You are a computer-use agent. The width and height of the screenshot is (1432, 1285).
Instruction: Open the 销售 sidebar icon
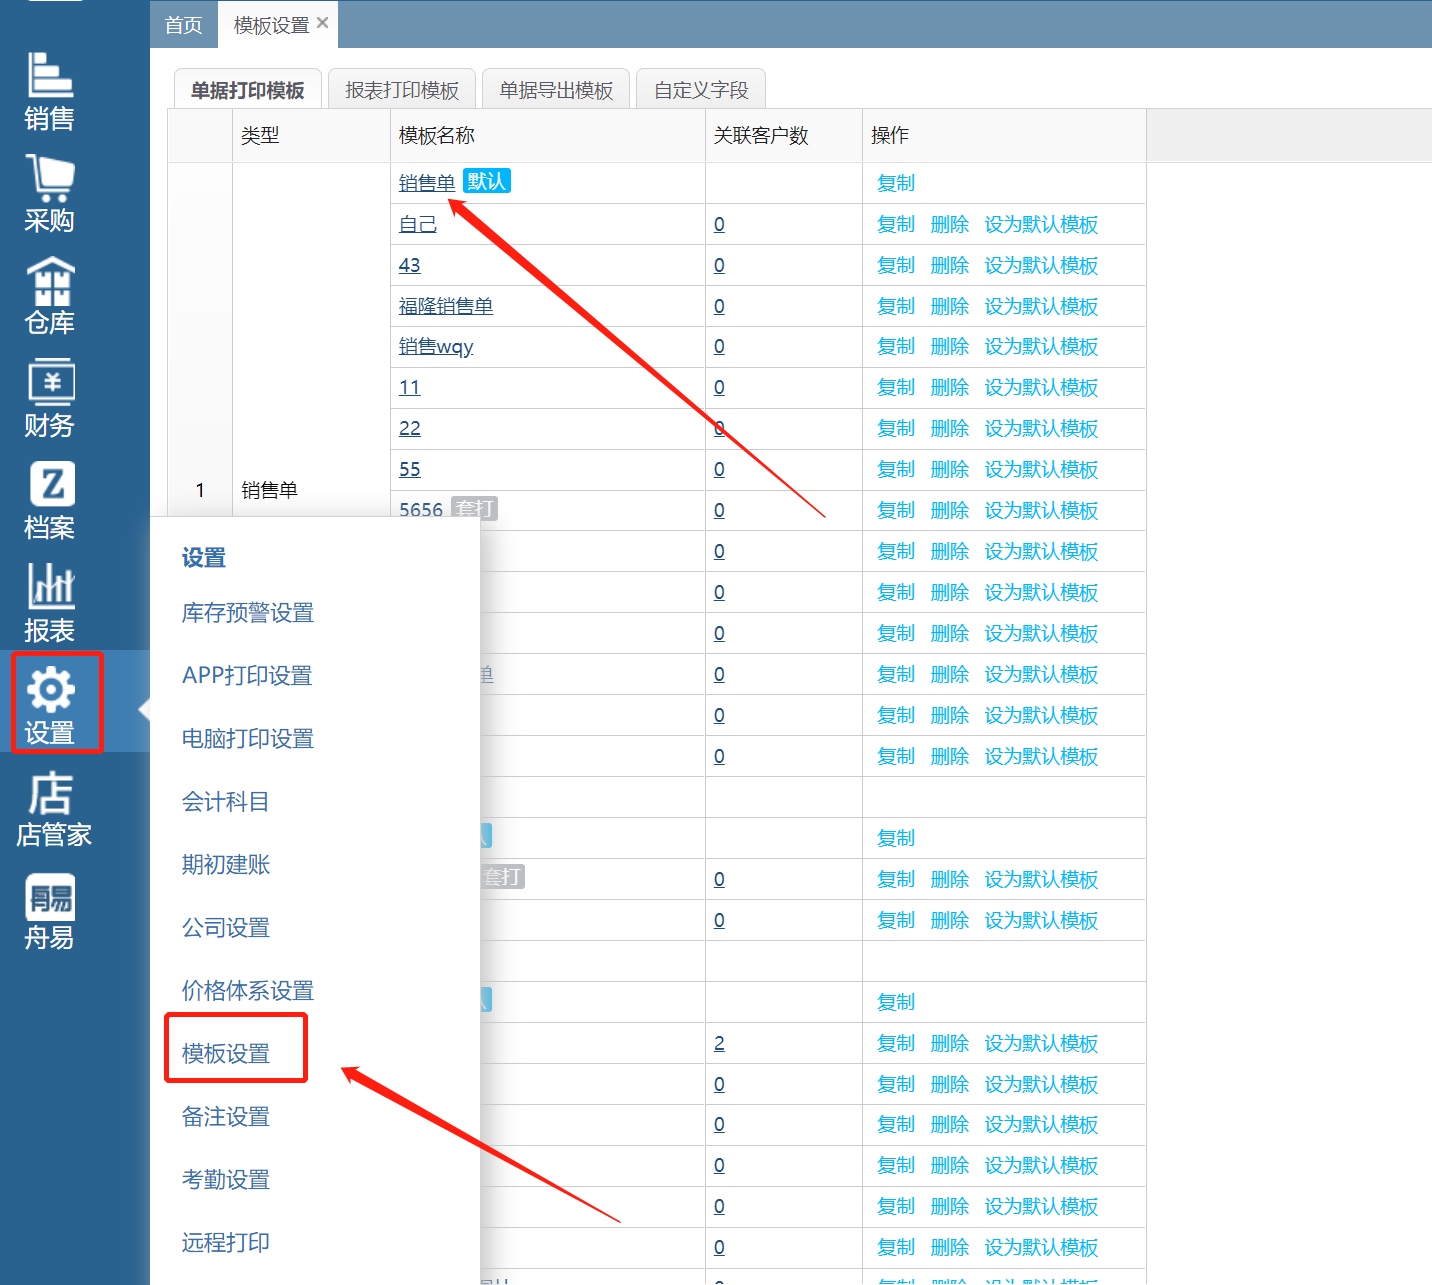[x=49, y=91]
